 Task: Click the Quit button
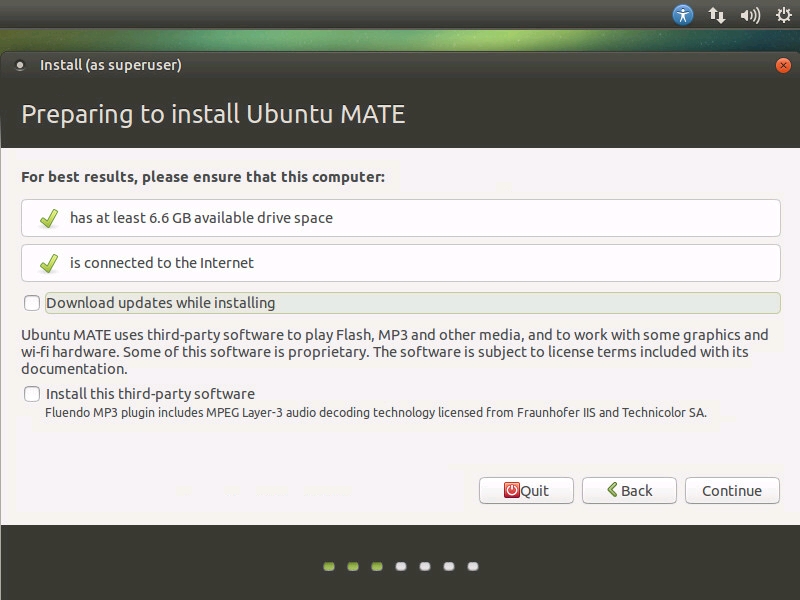(x=526, y=490)
